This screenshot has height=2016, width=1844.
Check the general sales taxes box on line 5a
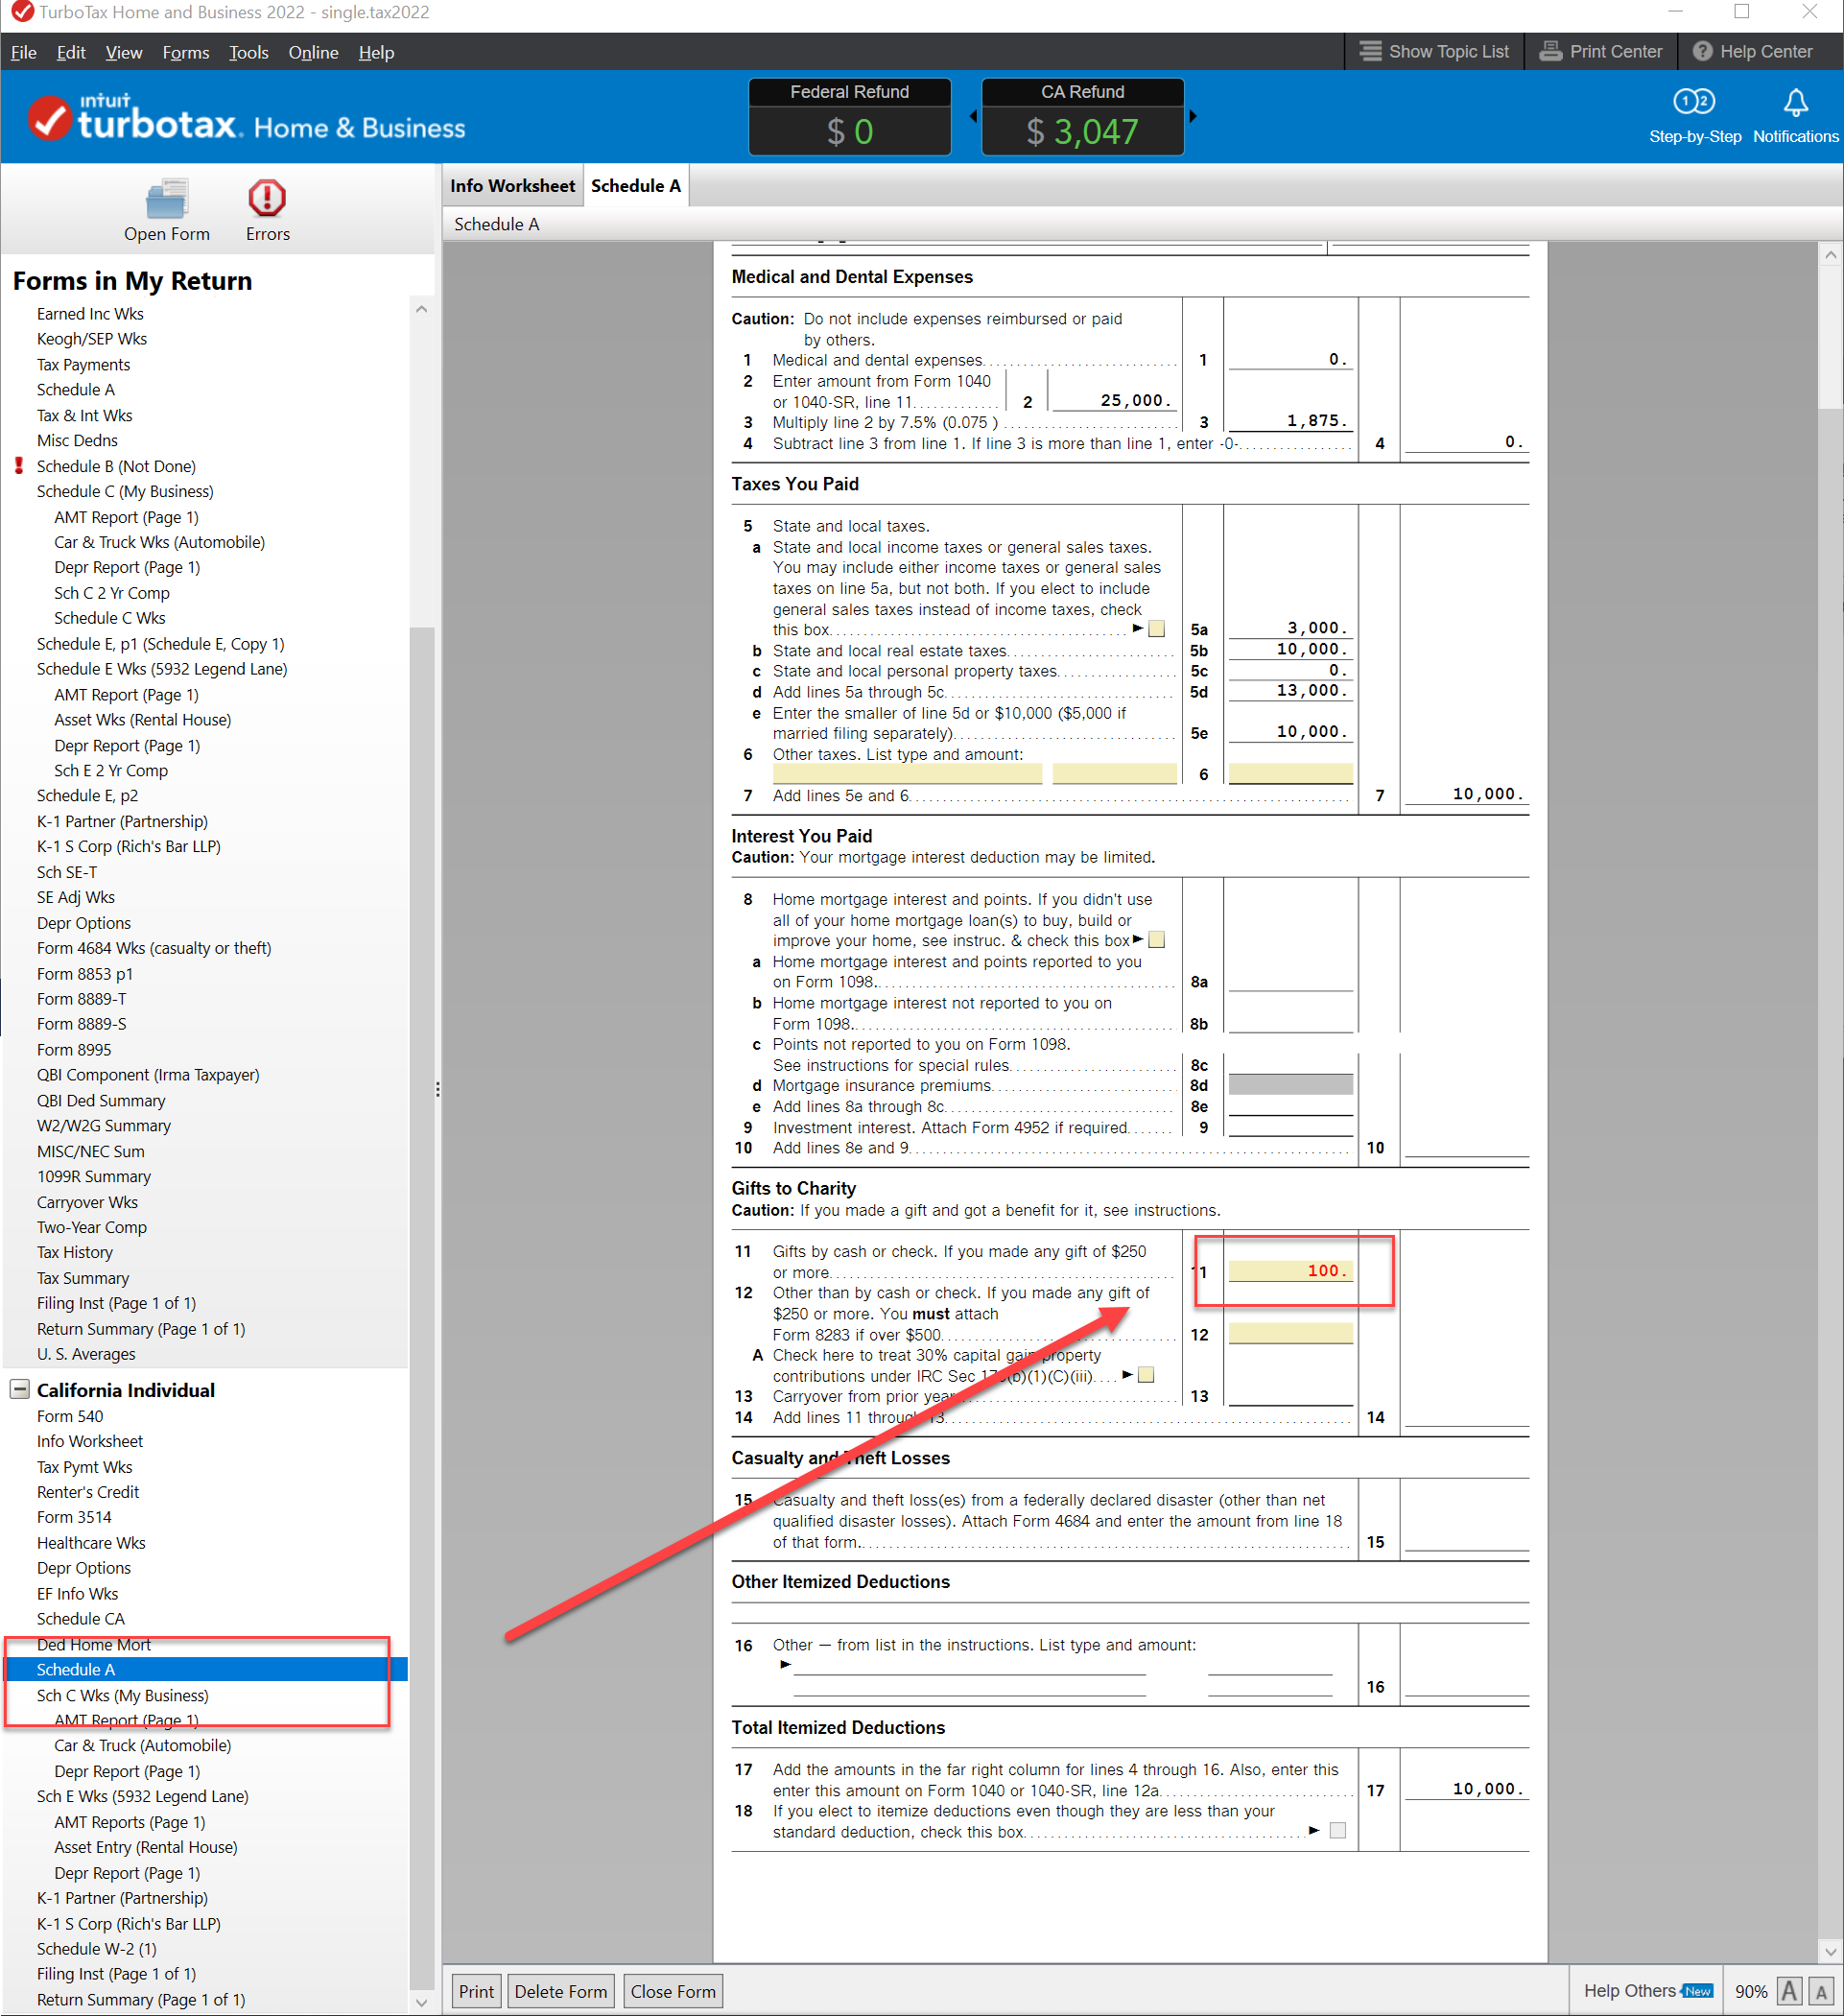click(1156, 629)
